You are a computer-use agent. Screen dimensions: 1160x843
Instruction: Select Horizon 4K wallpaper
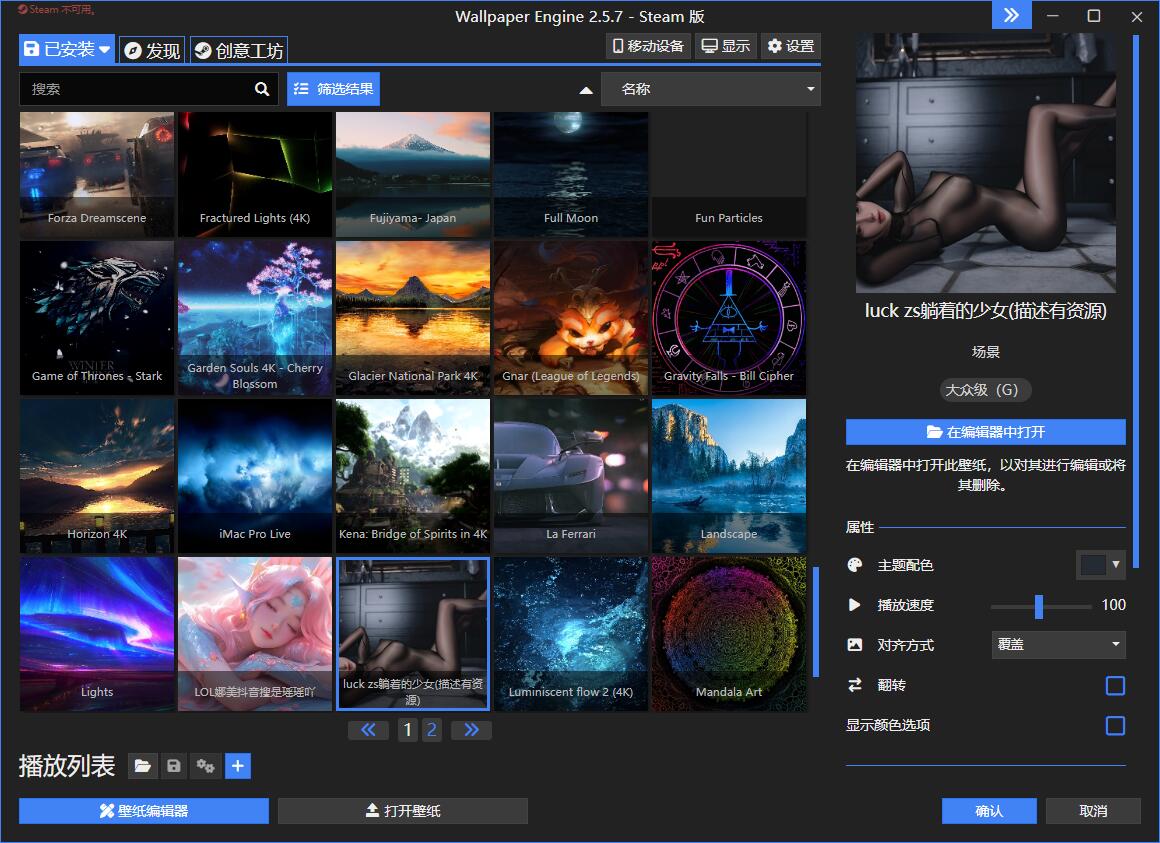(x=97, y=476)
